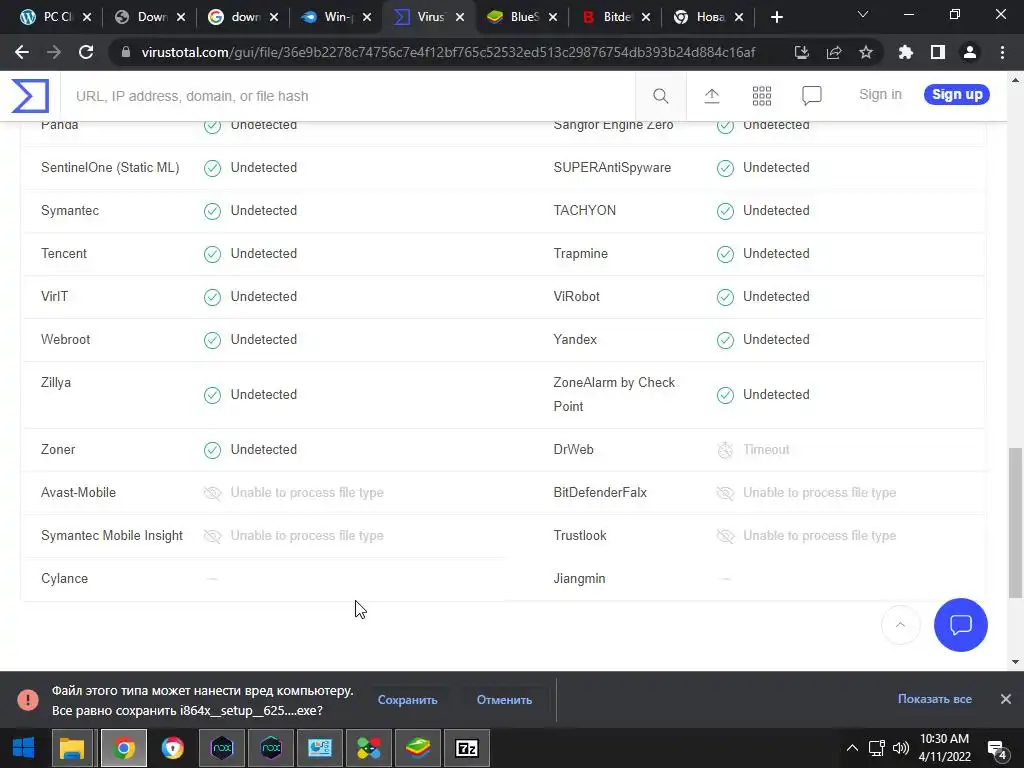This screenshot has height=768, width=1024.
Task: Click the Tencent engine name
Action: (63, 253)
